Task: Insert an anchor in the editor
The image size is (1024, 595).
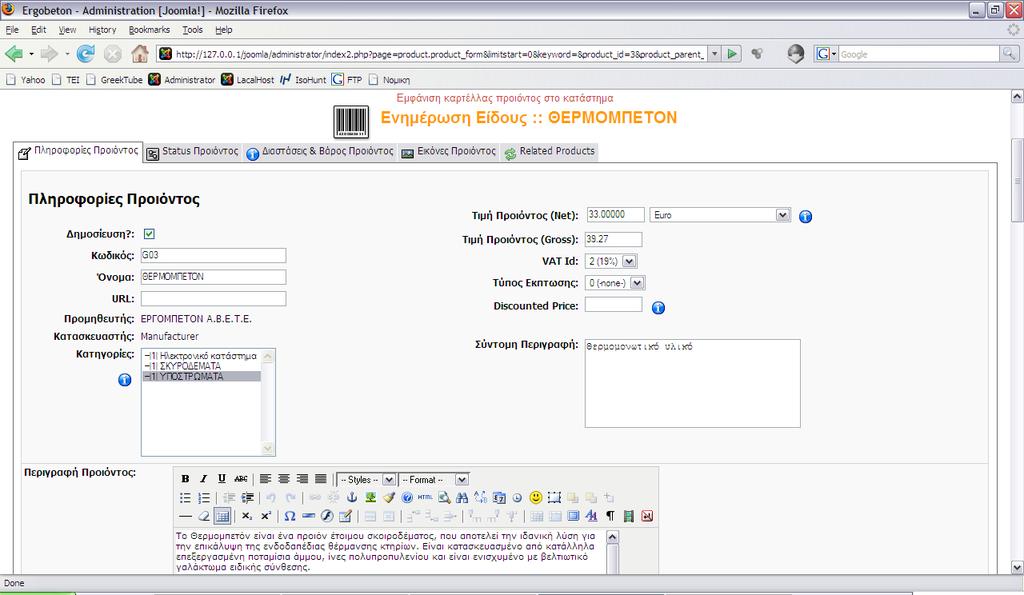Action: (351, 498)
